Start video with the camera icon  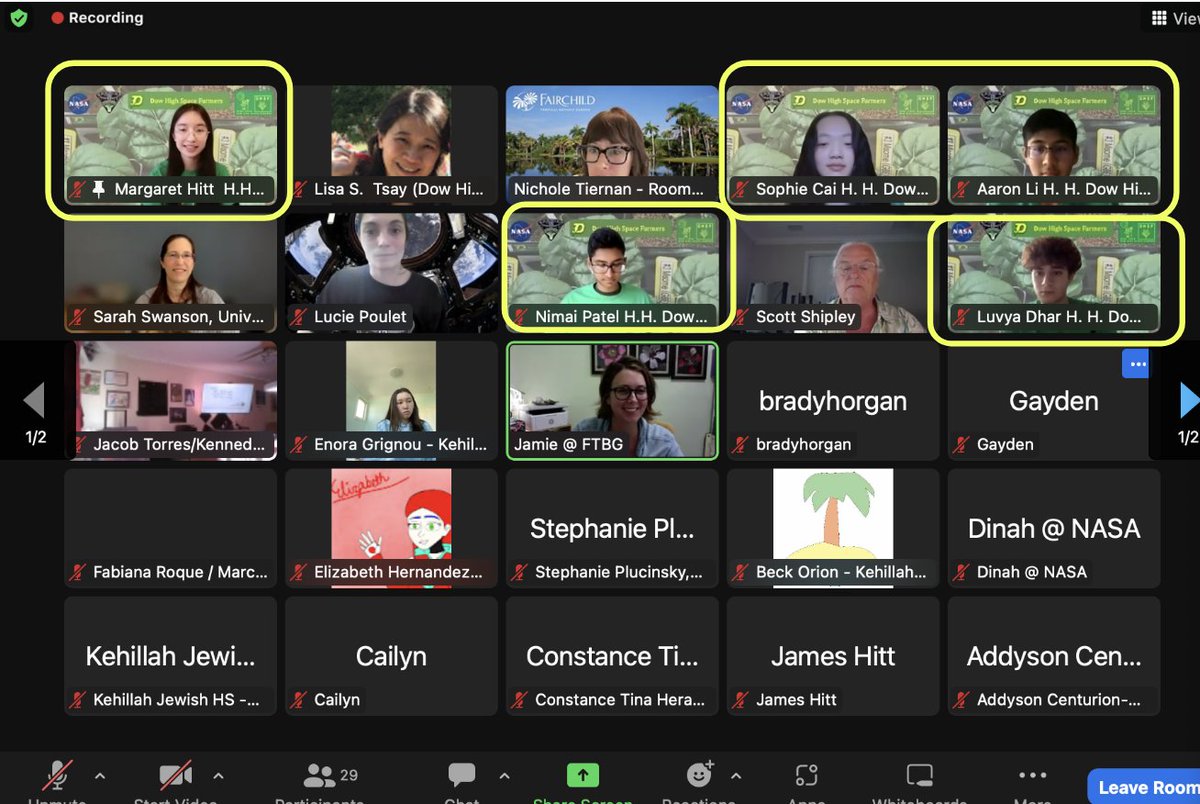click(175, 778)
